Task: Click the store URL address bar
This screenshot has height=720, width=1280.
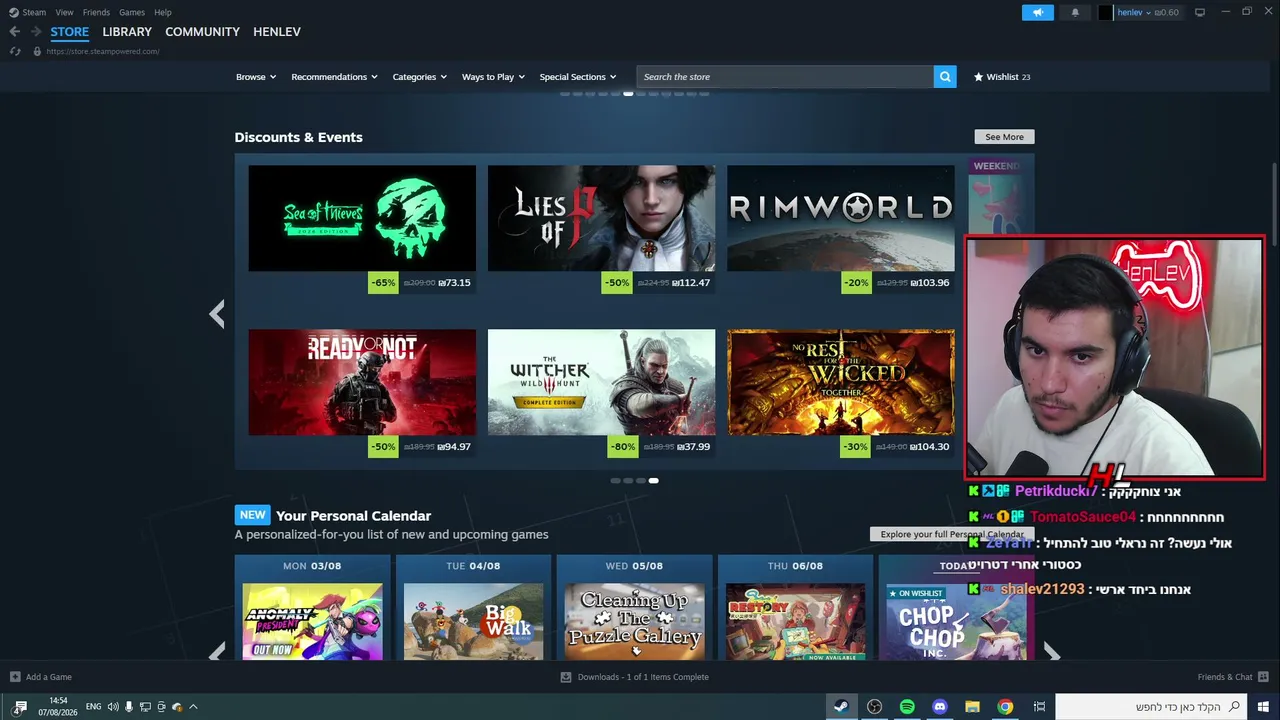Action: pos(103,51)
